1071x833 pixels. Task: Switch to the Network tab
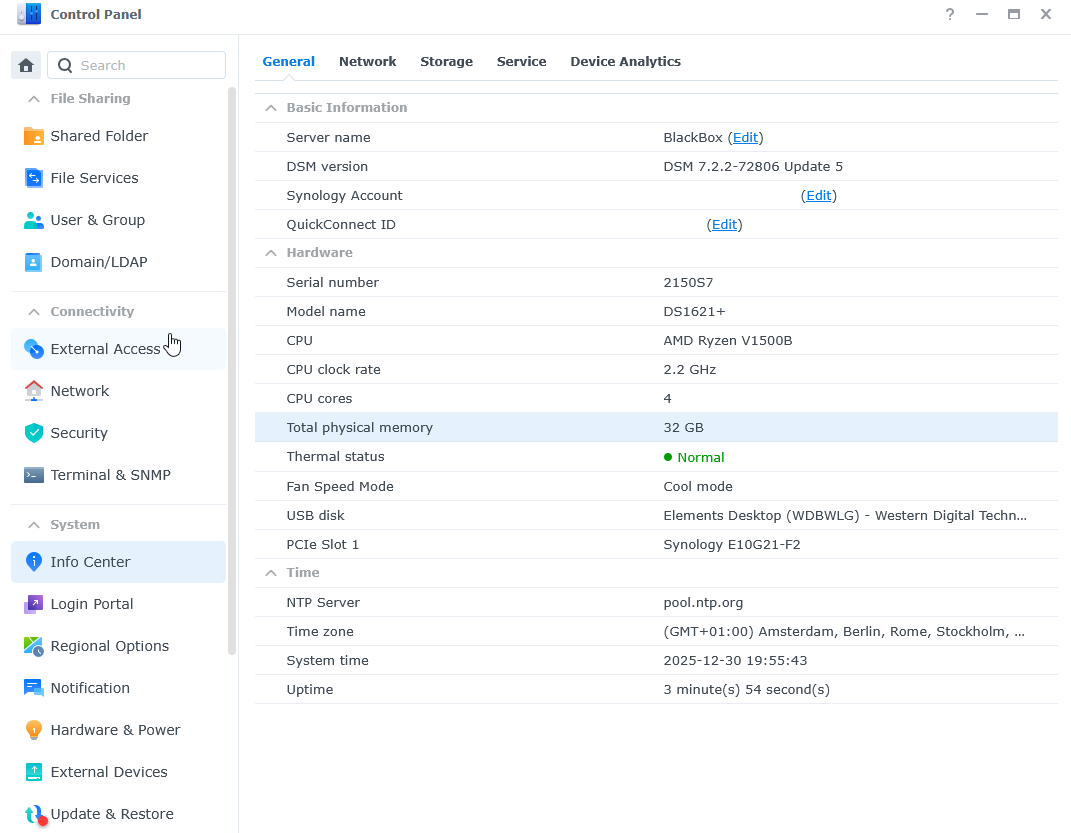pos(367,61)
